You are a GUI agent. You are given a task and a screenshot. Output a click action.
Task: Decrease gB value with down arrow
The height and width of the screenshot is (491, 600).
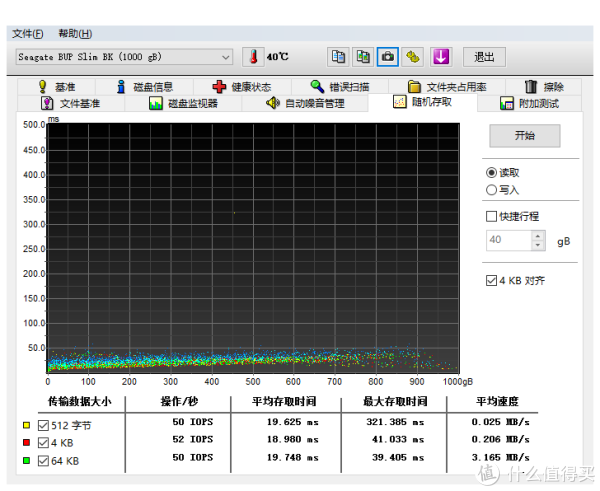tap(538, 245)
